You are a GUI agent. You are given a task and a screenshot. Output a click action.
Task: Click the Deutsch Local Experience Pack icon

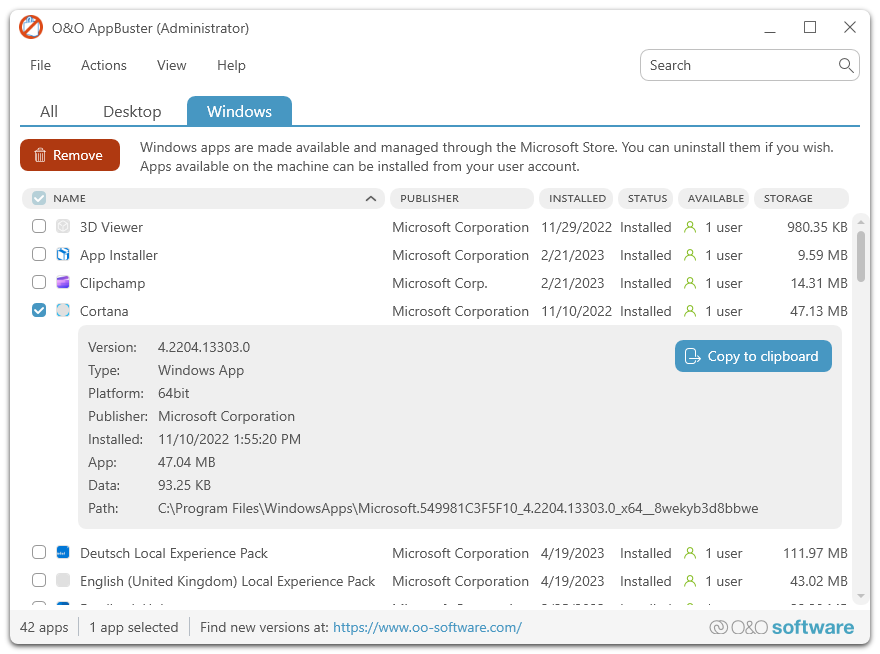coord(63,552)
